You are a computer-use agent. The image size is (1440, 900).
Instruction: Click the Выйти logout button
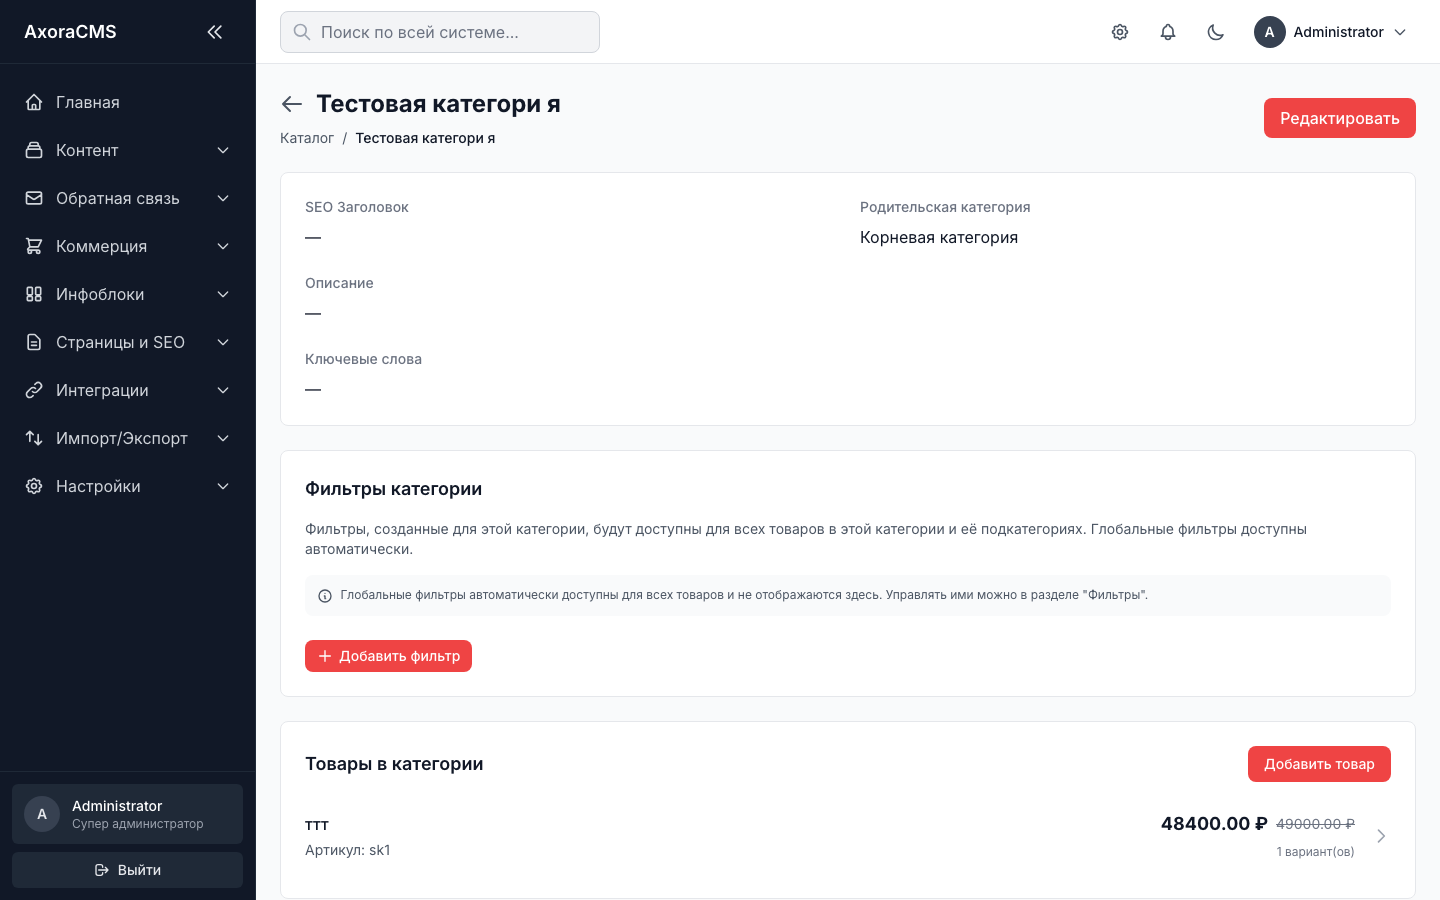(x=128, y=870)
